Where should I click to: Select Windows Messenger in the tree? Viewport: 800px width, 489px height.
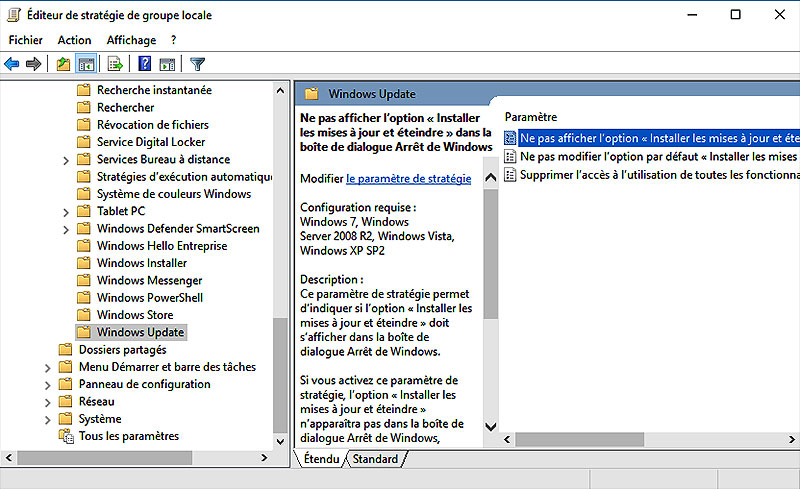149,280
